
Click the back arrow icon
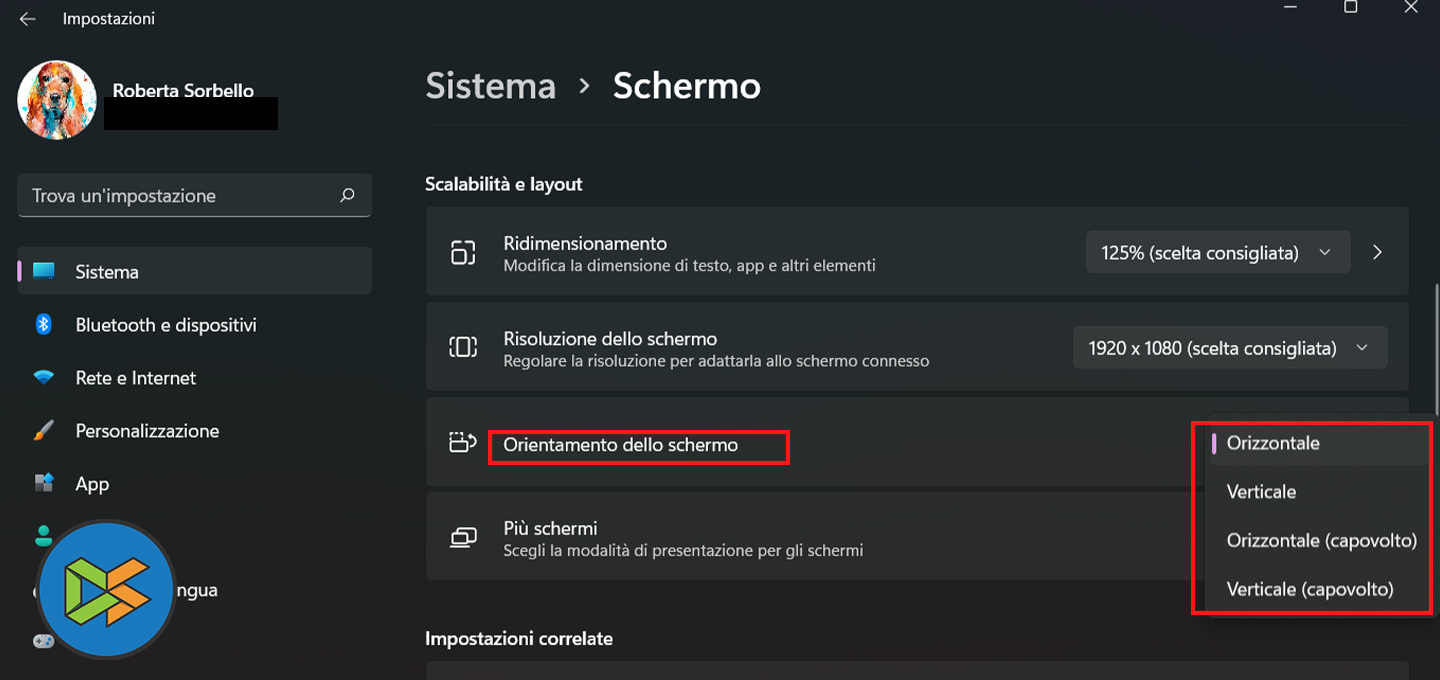coord(27,19)
